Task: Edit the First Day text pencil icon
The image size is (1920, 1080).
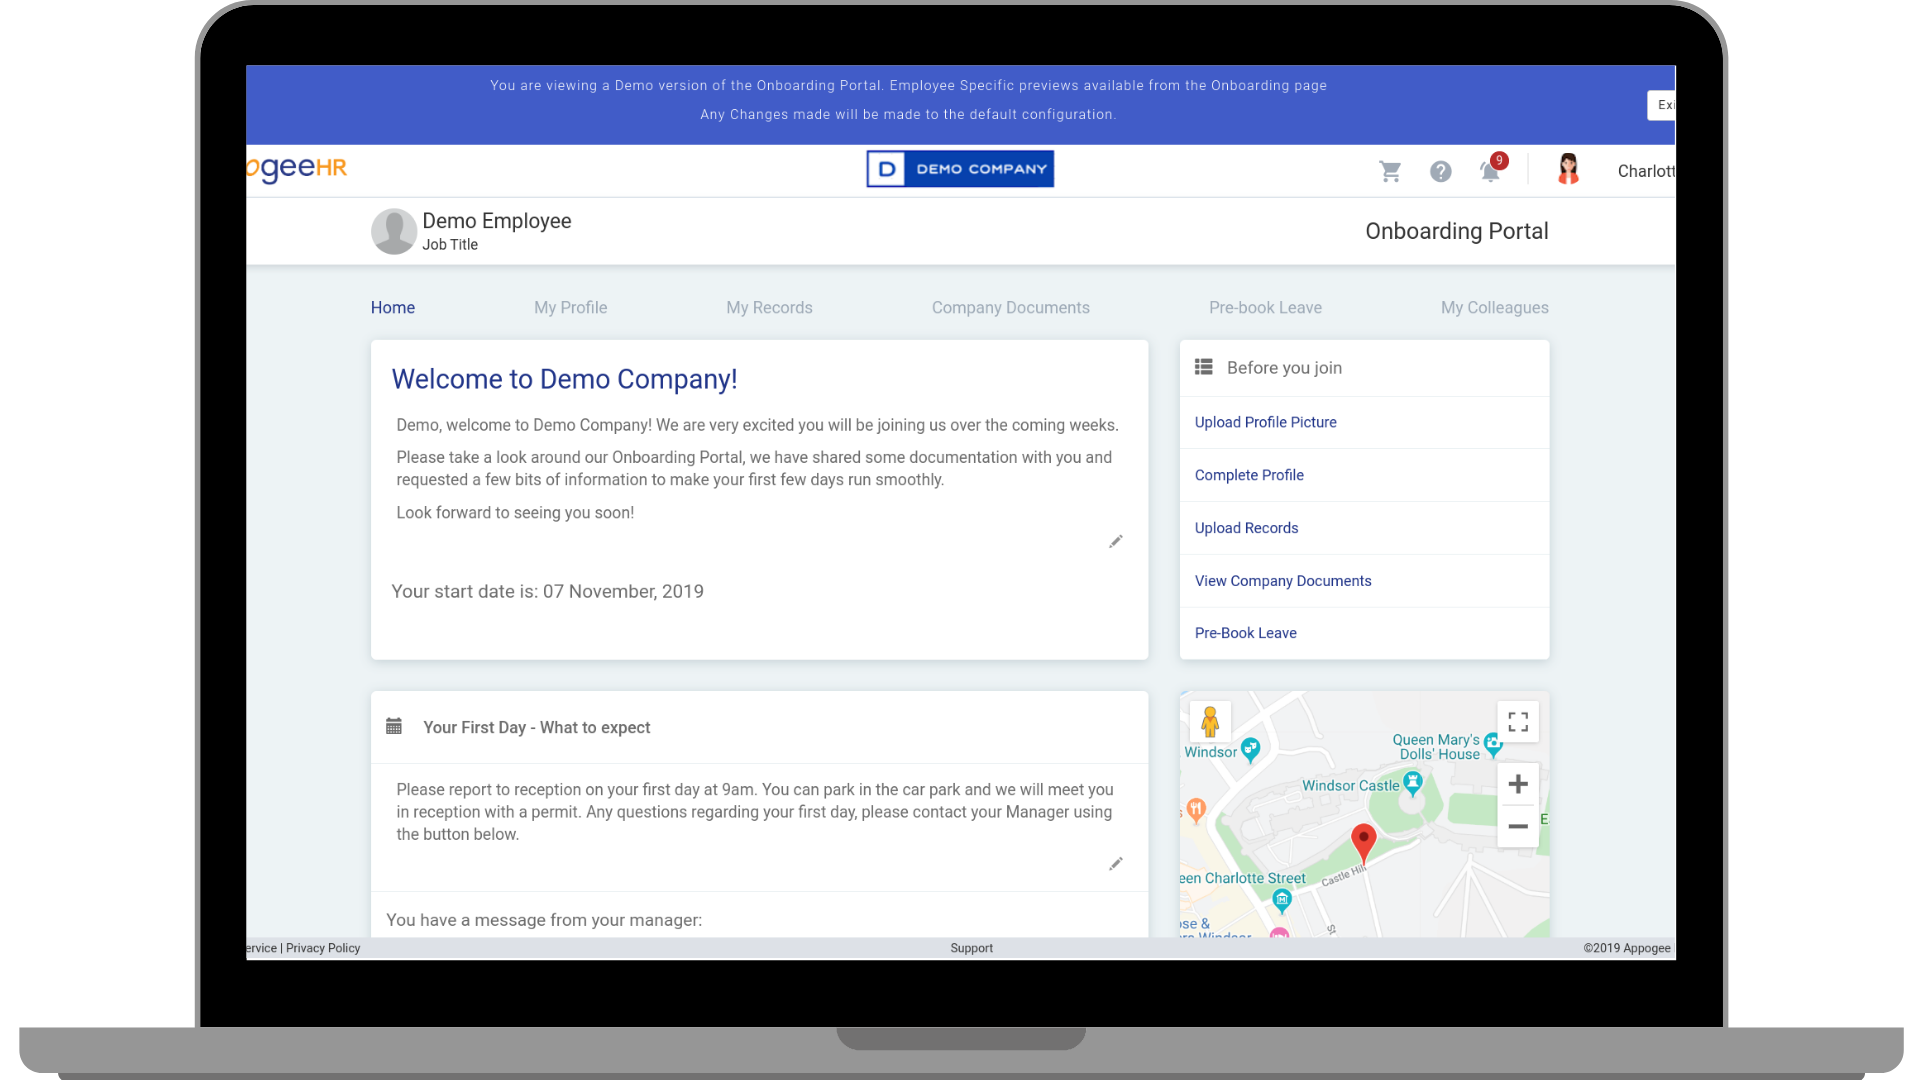Action: [1116, 863]
